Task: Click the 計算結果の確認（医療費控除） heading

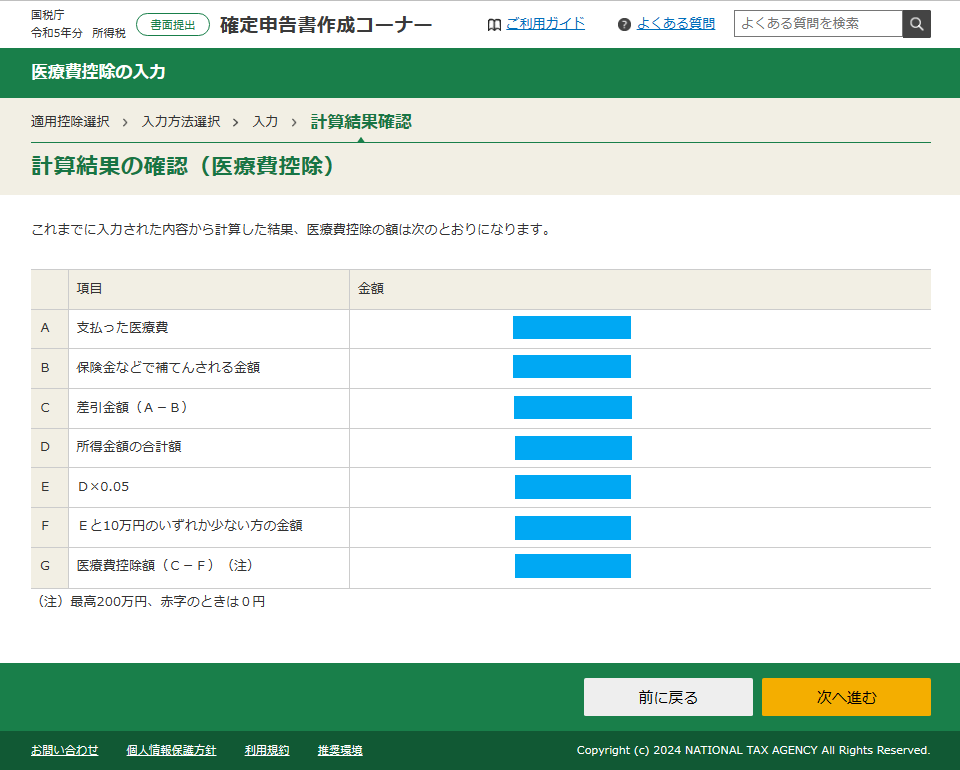Action: pyautogui.click(x=182, y=166)
